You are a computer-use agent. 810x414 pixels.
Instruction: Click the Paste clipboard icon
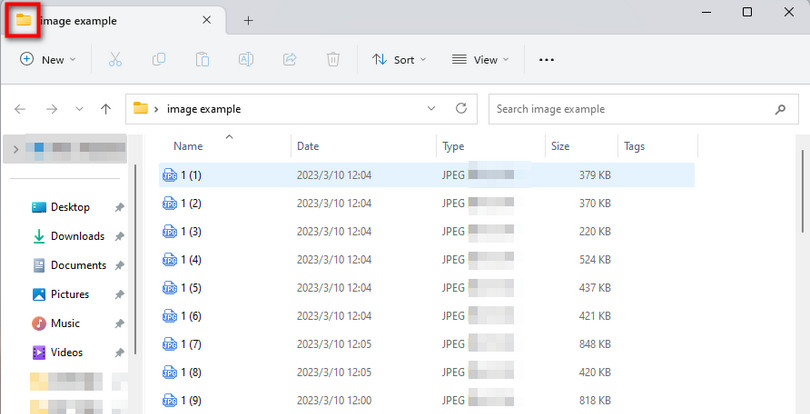(202, 60)
